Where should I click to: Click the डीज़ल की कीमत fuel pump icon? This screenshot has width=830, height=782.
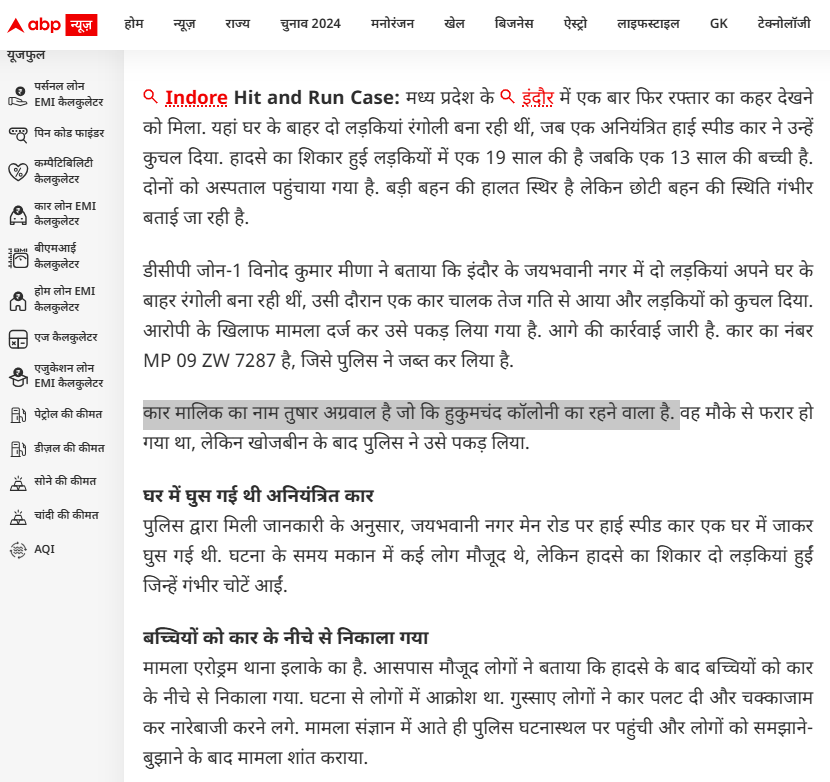tap(18, 449)
